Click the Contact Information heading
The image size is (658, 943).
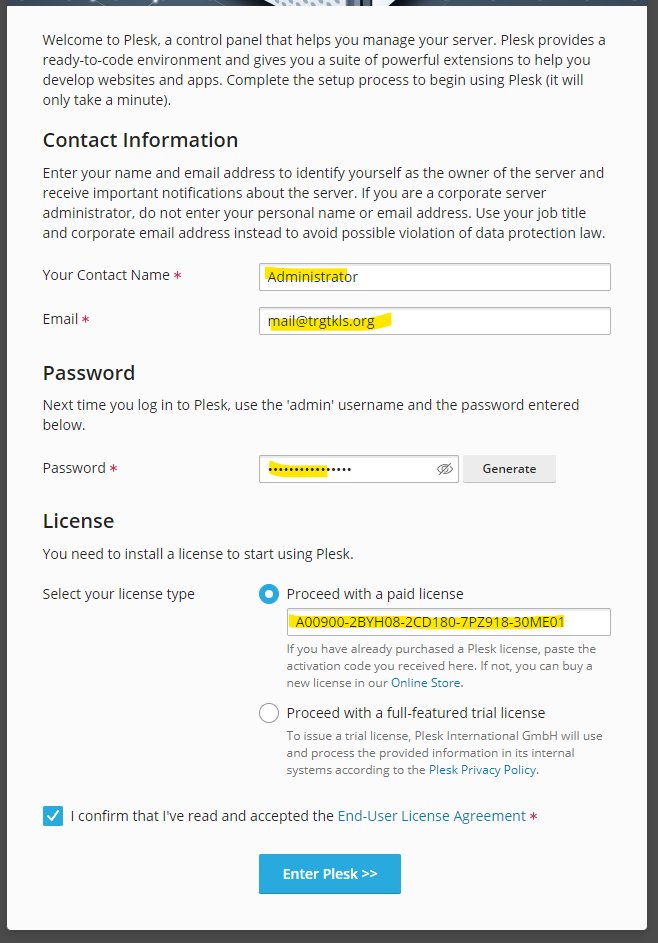point(140,140)
